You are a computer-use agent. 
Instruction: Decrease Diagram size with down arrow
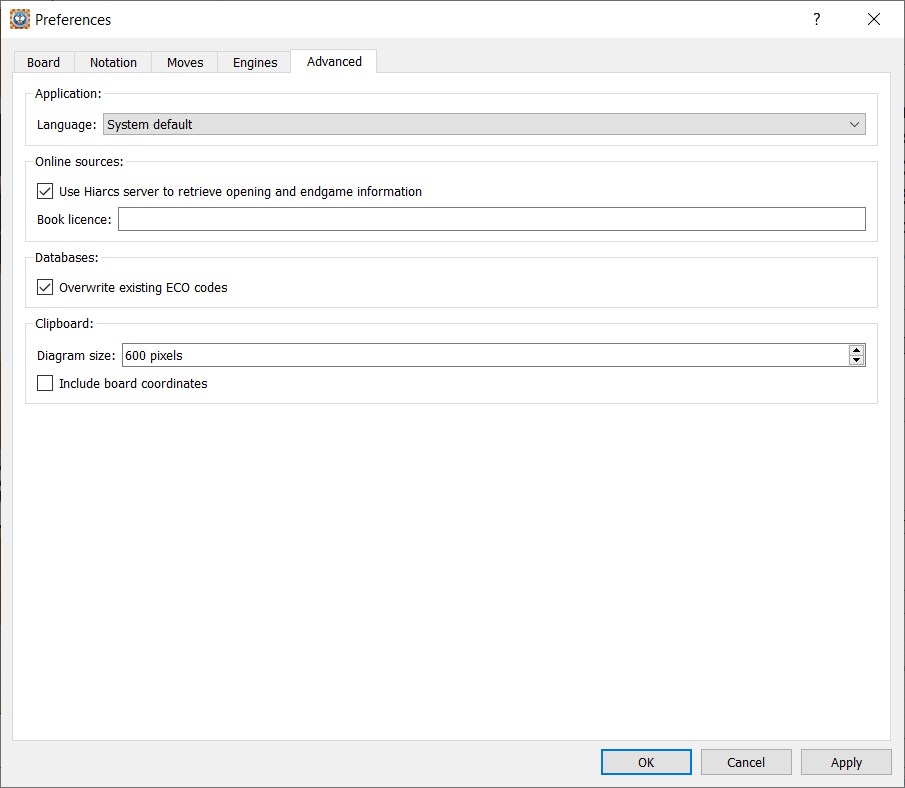(856, 360)
